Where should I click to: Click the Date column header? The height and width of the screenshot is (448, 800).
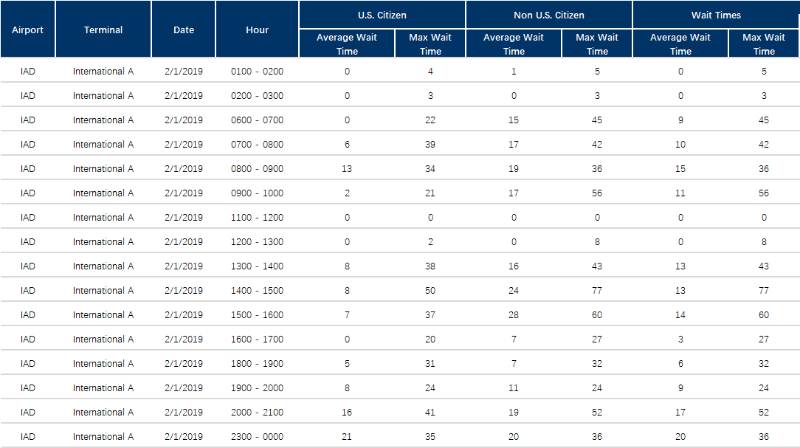184,30
